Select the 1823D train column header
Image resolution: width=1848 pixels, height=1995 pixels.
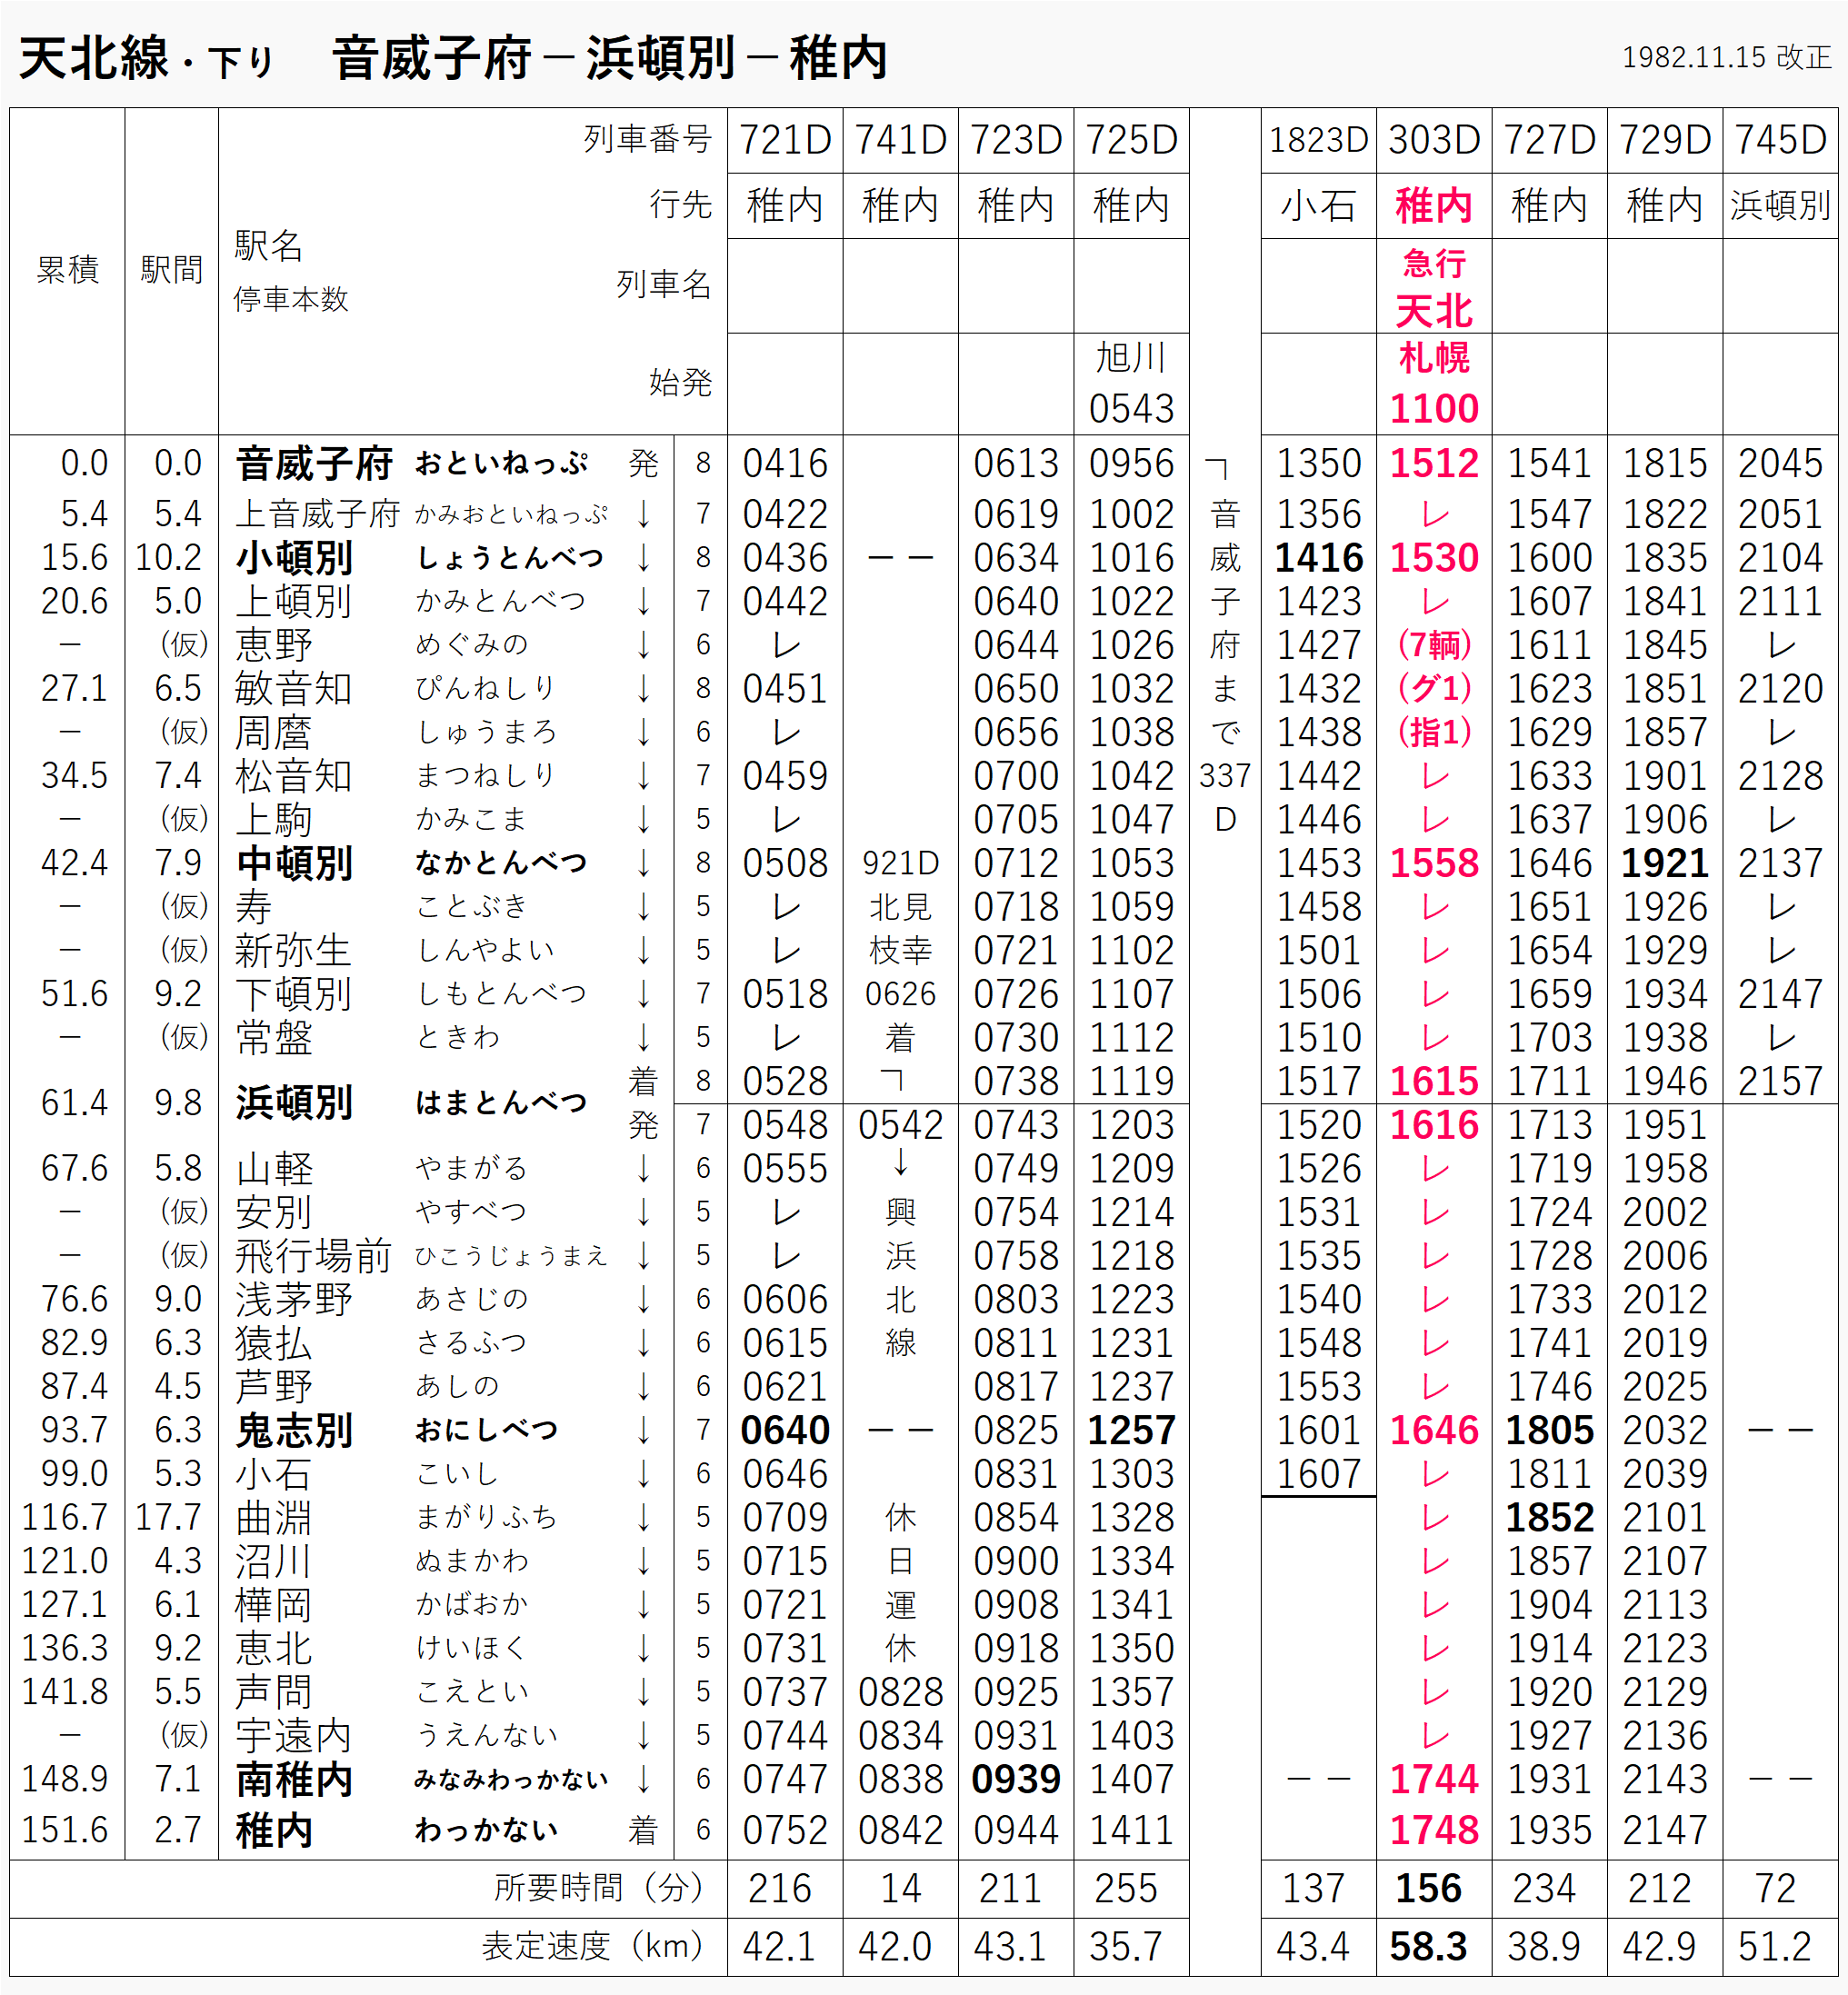[x=1318, y=140]
